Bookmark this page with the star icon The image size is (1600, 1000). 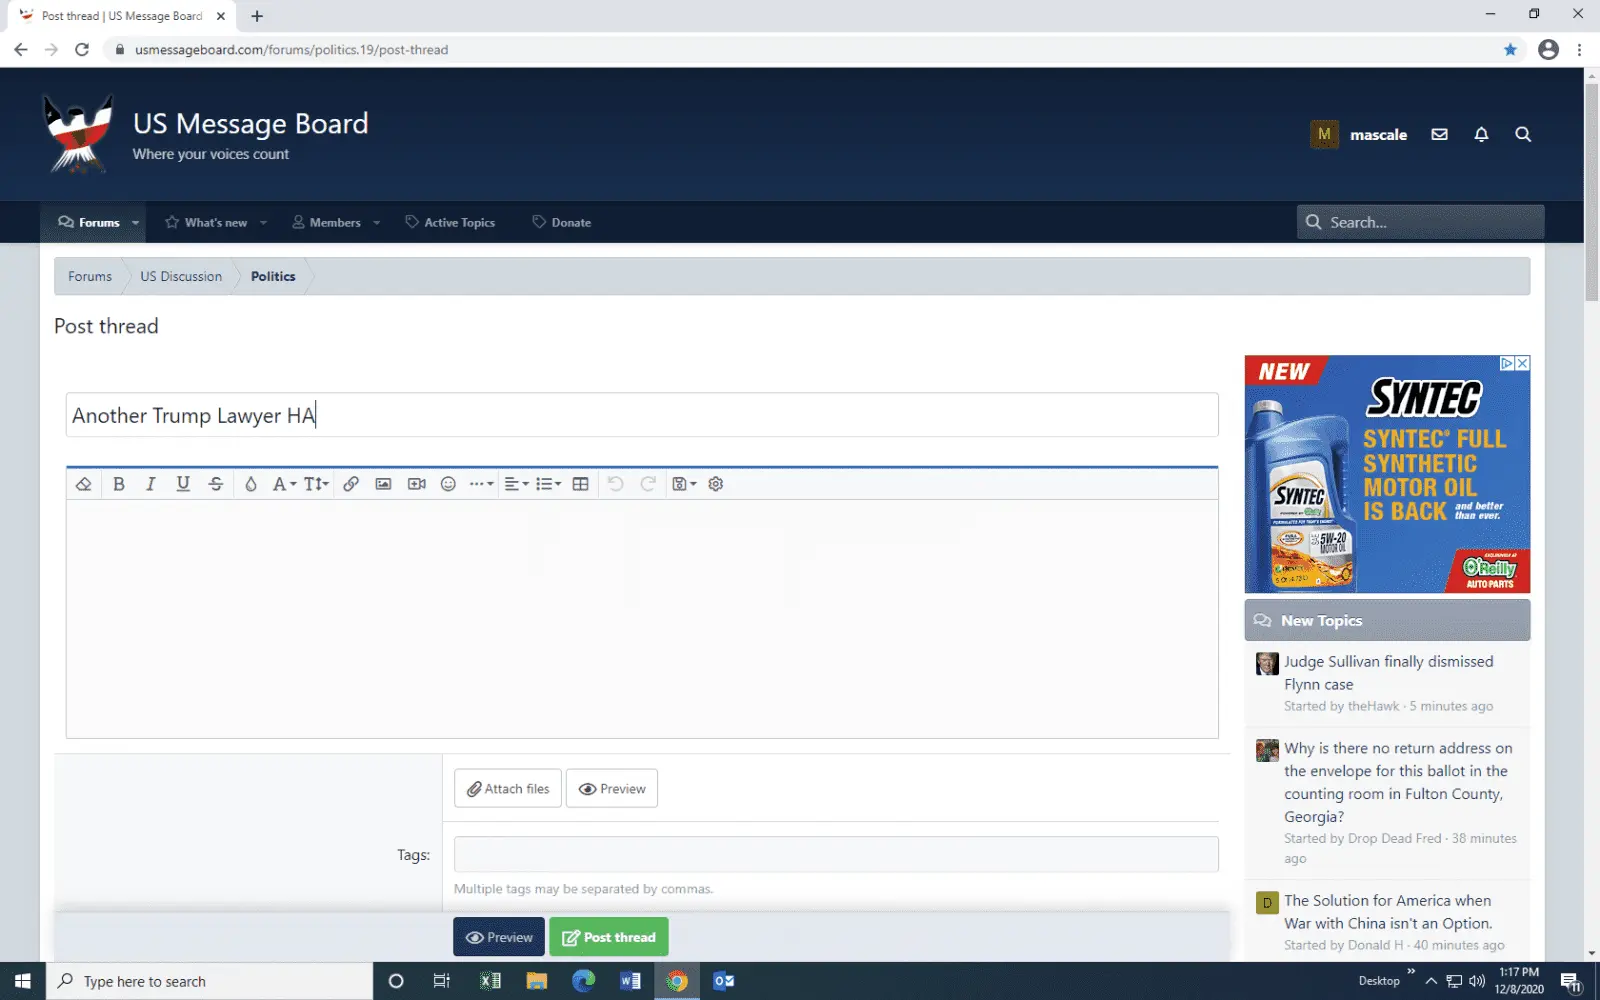pos(1510,49)
